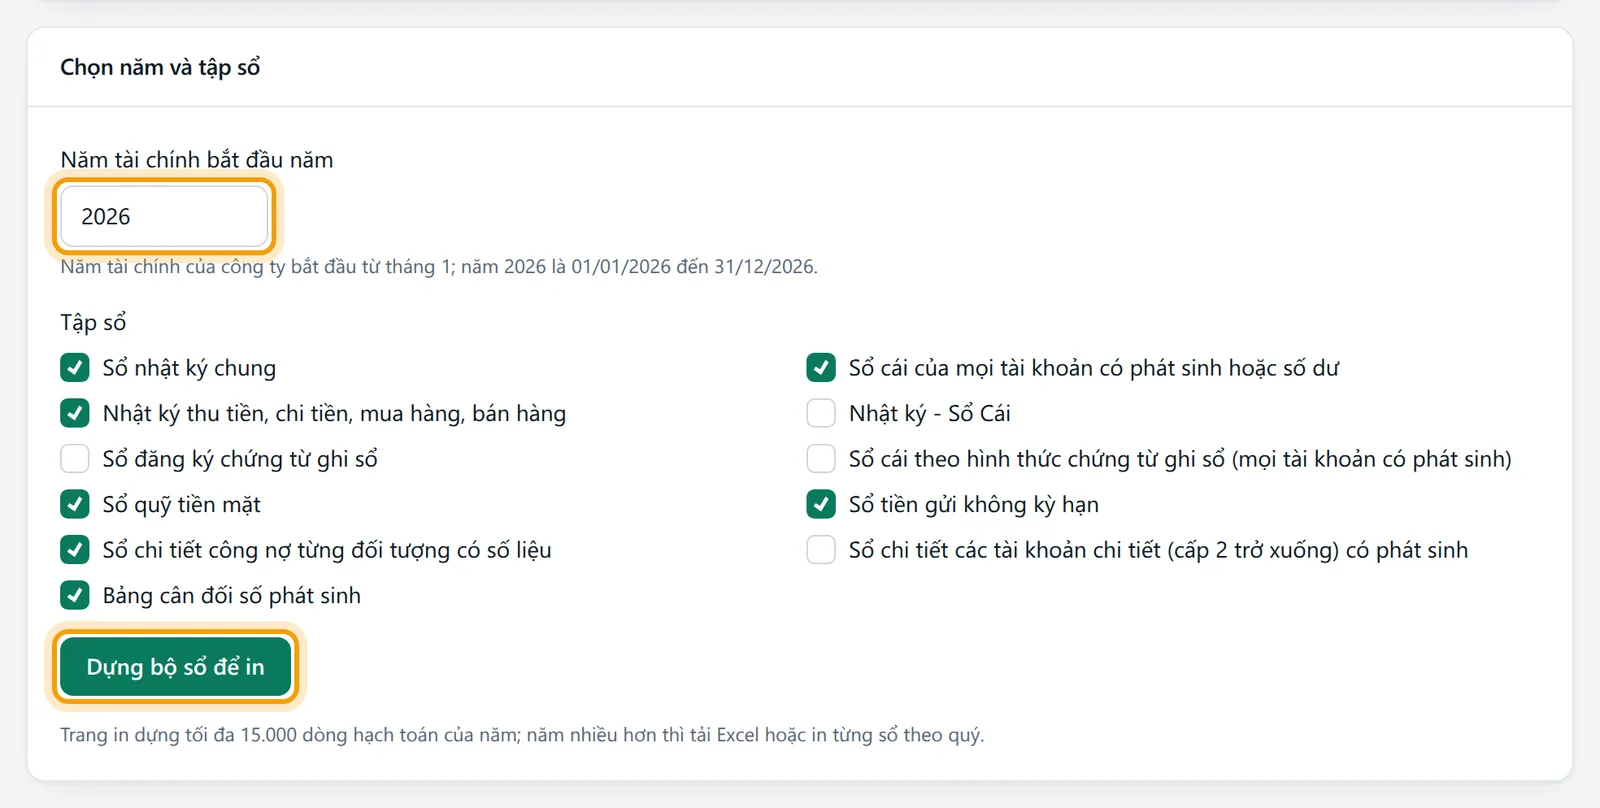The width and height of the screenshot is (1600, 808).
Task: Focus the fiscal year field showing 2026
Action: (x=165, y=216)
